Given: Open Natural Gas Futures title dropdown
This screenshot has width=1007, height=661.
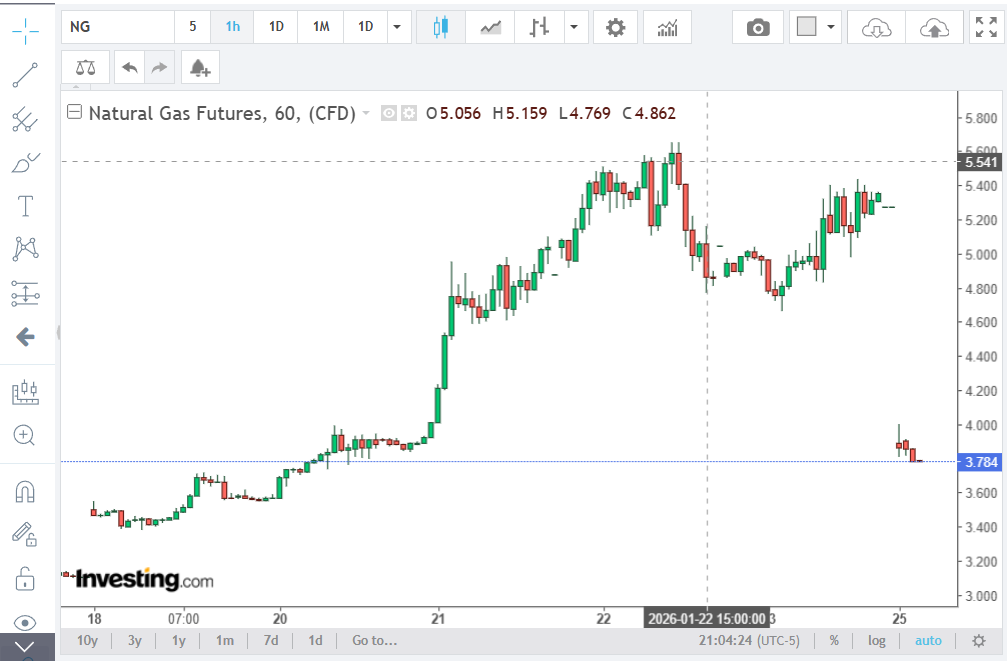Looking at the screenshot, I should pos(366,113).
